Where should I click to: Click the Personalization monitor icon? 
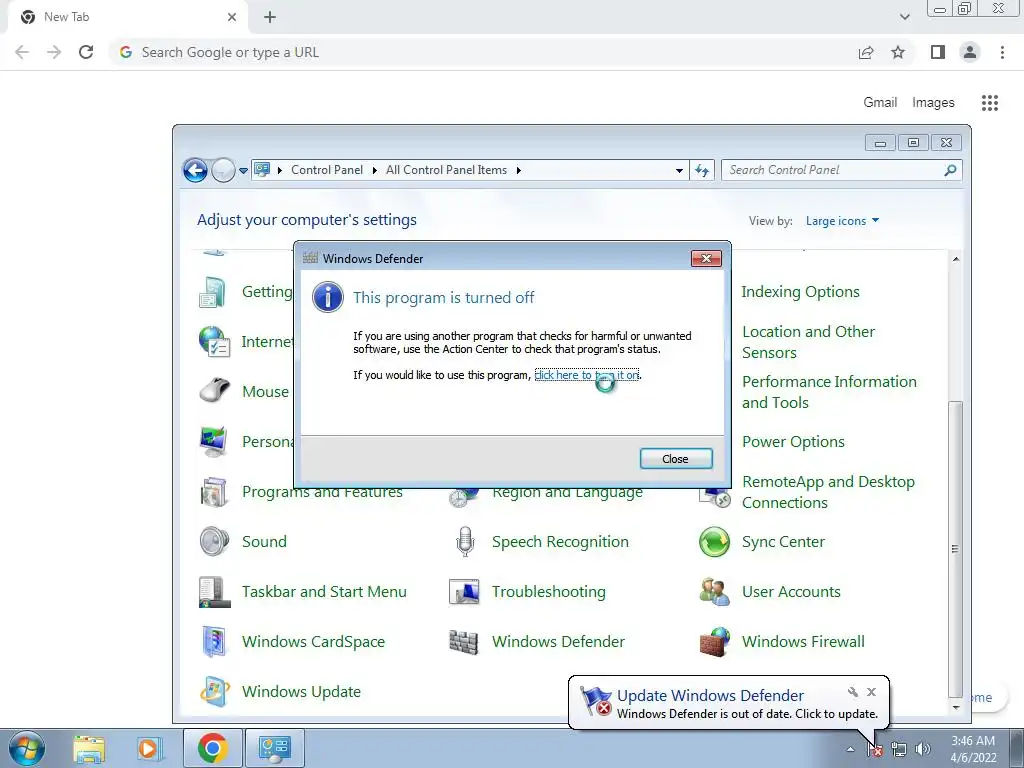point(214,441)
